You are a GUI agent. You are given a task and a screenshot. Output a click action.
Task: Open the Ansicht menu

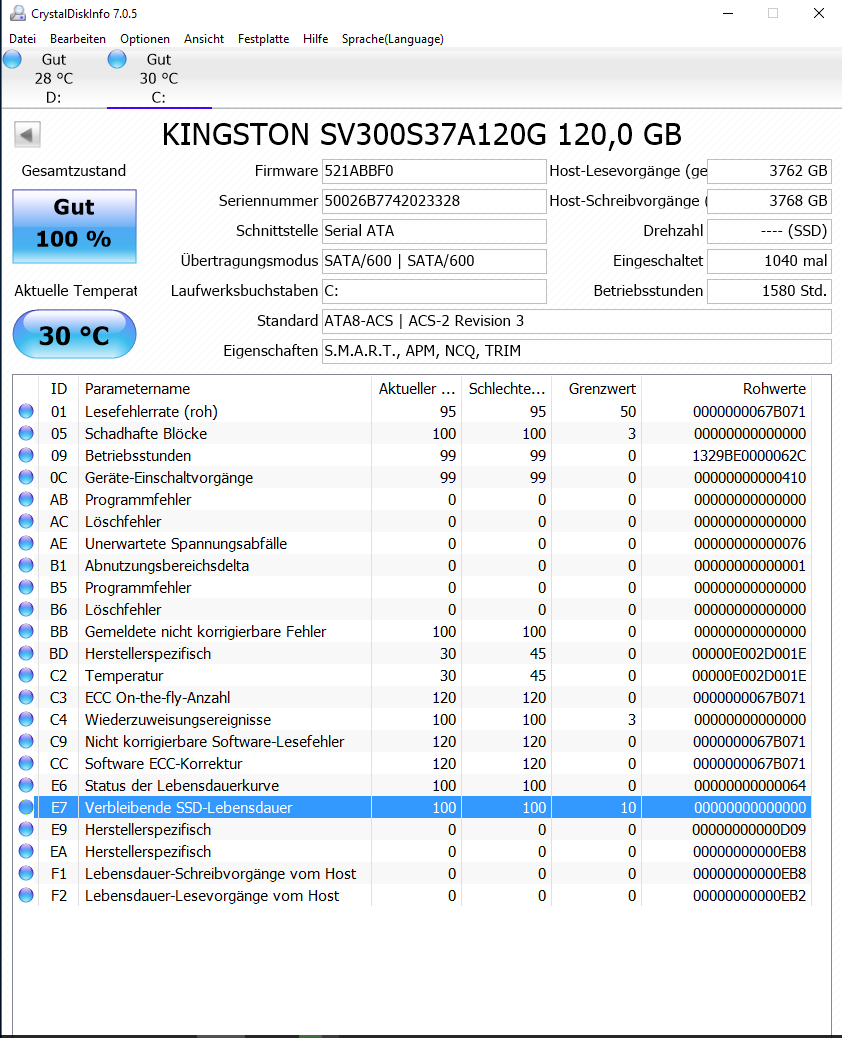point(204,39)
